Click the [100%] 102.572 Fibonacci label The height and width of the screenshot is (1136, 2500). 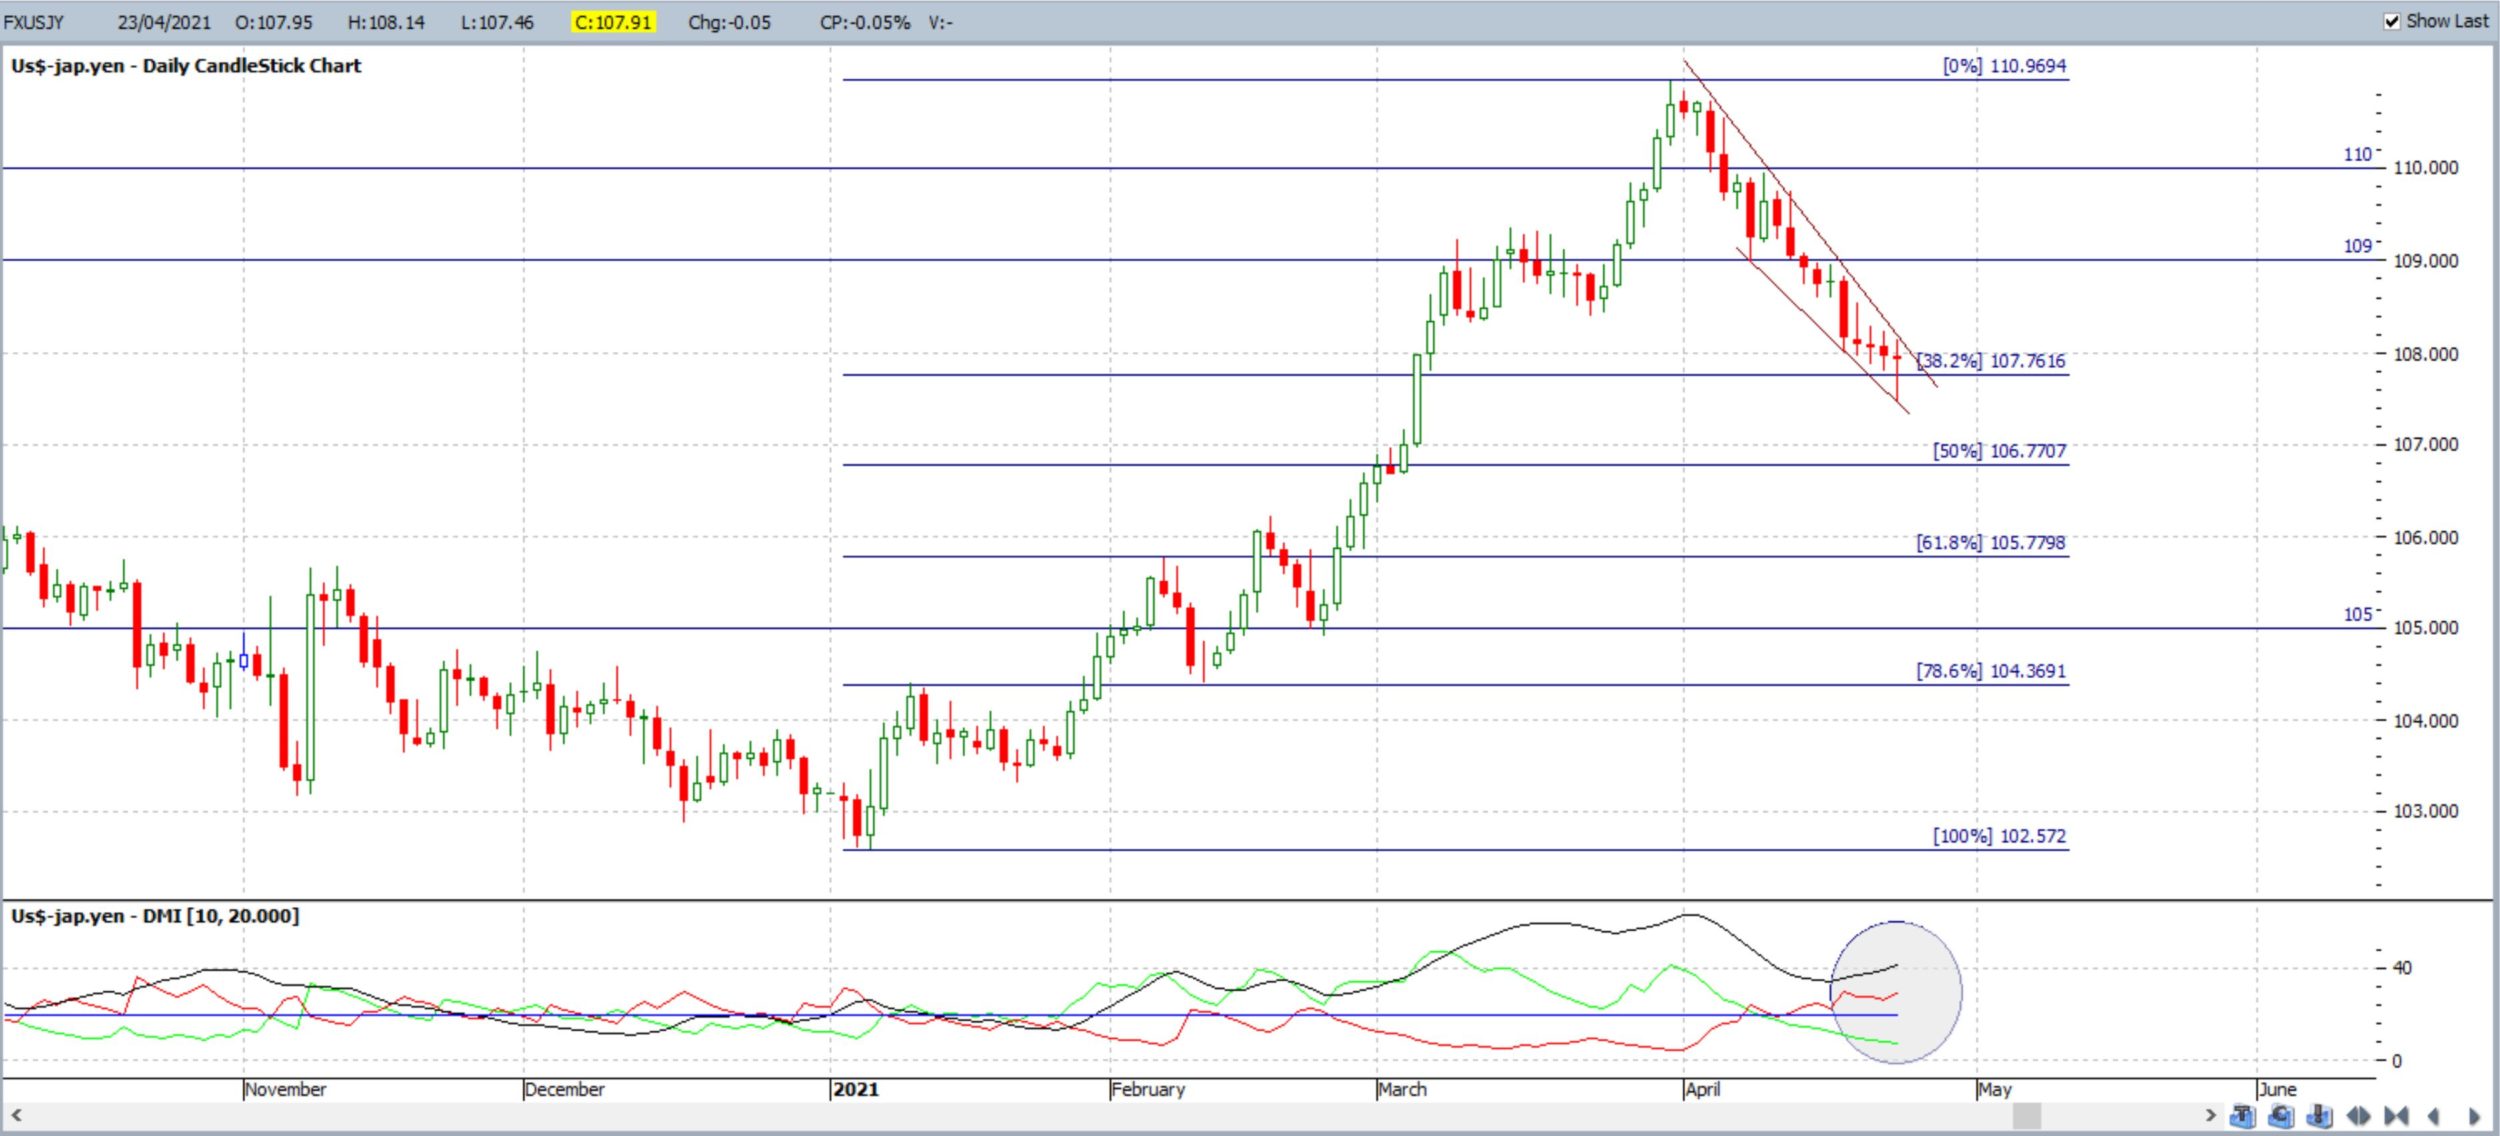1999,836
